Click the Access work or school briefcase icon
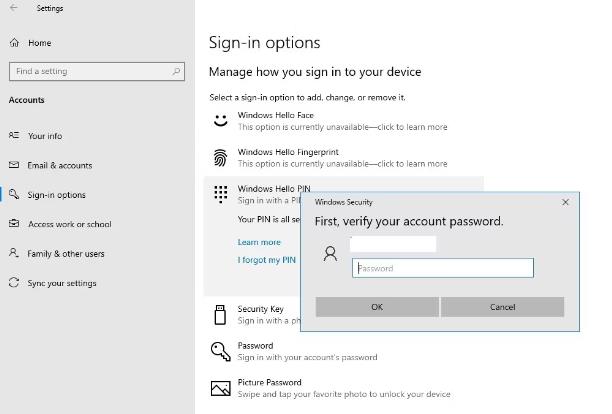 pos(14,224)
